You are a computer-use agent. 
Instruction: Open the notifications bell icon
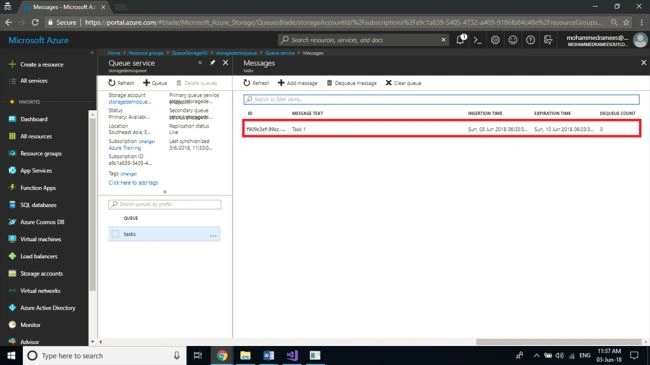(461, 40)
